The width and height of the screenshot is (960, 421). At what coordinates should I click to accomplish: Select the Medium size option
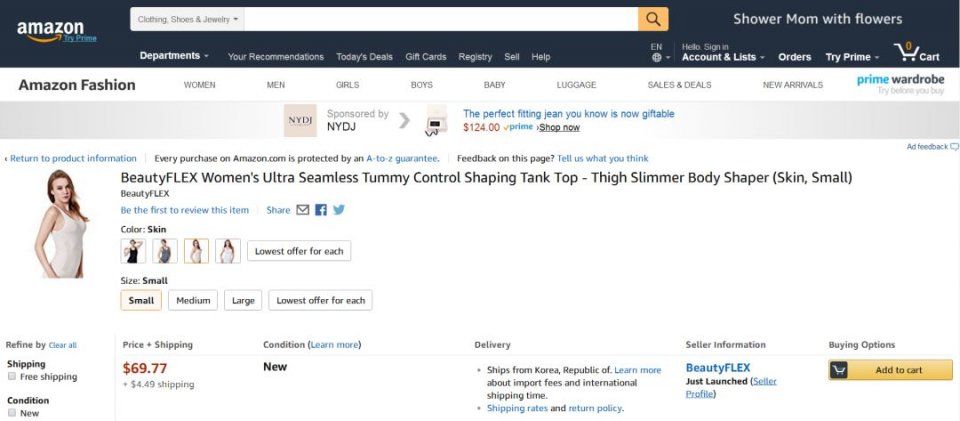[x=194, y=300]
